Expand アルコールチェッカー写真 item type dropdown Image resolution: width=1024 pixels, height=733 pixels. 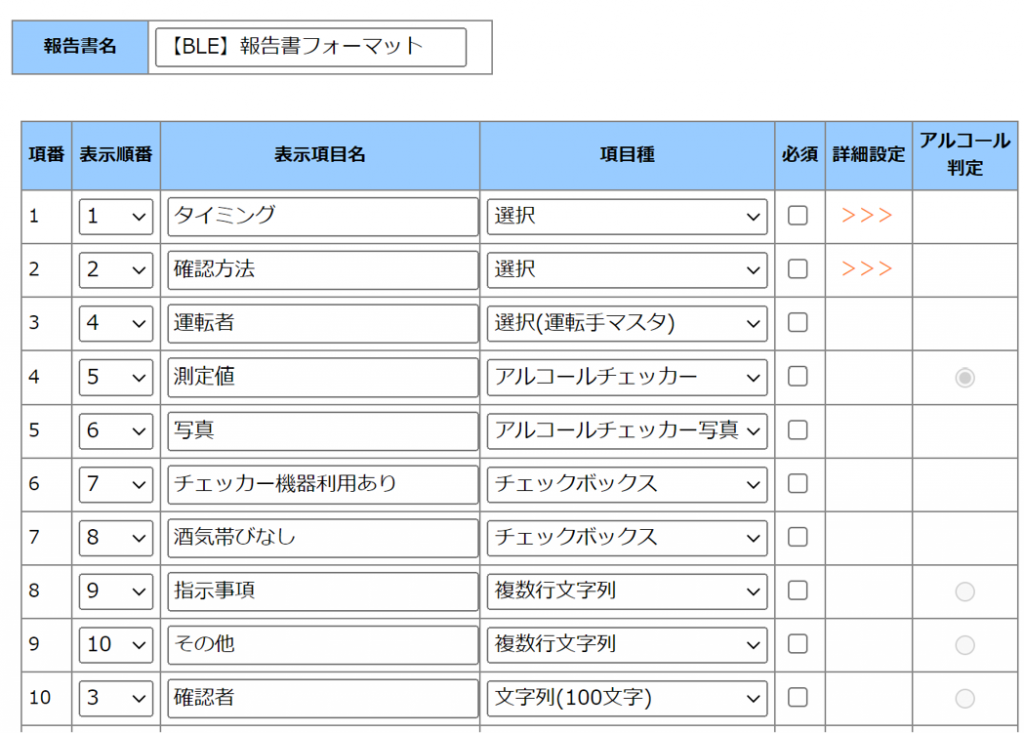(x=627, y=430)
